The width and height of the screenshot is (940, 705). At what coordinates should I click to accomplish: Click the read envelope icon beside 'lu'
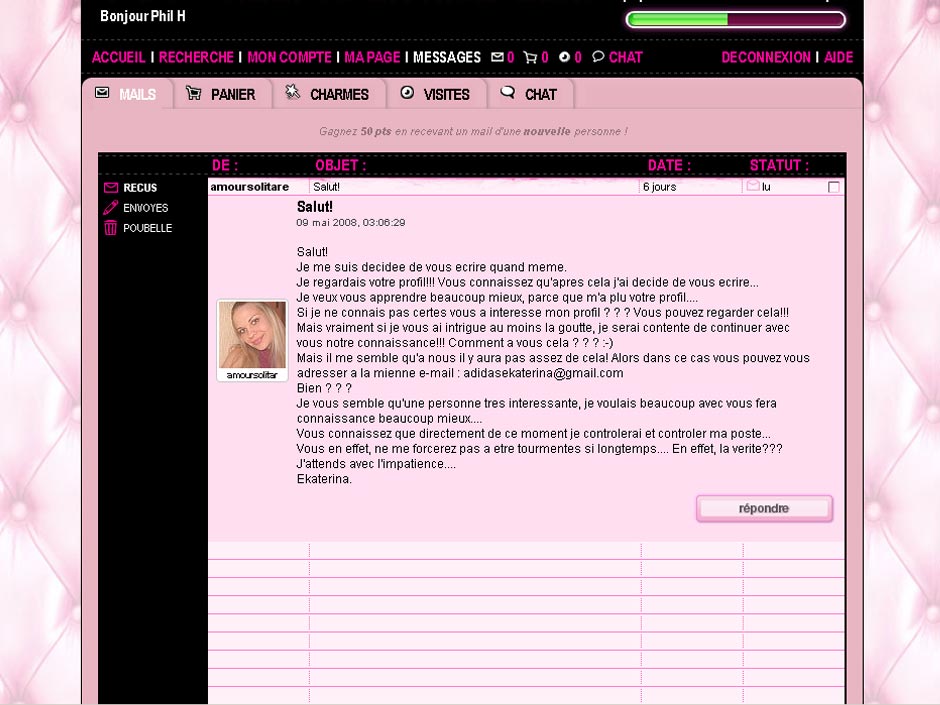[x=753, y=186]
